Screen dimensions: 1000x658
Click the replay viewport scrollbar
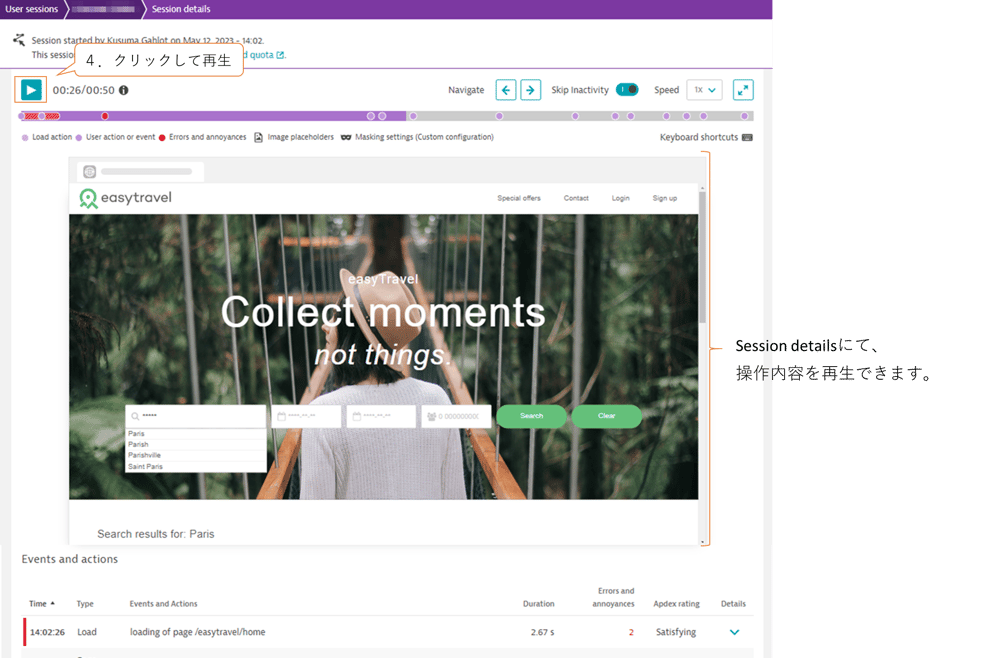pyautogui.click(x=702, y=257)
